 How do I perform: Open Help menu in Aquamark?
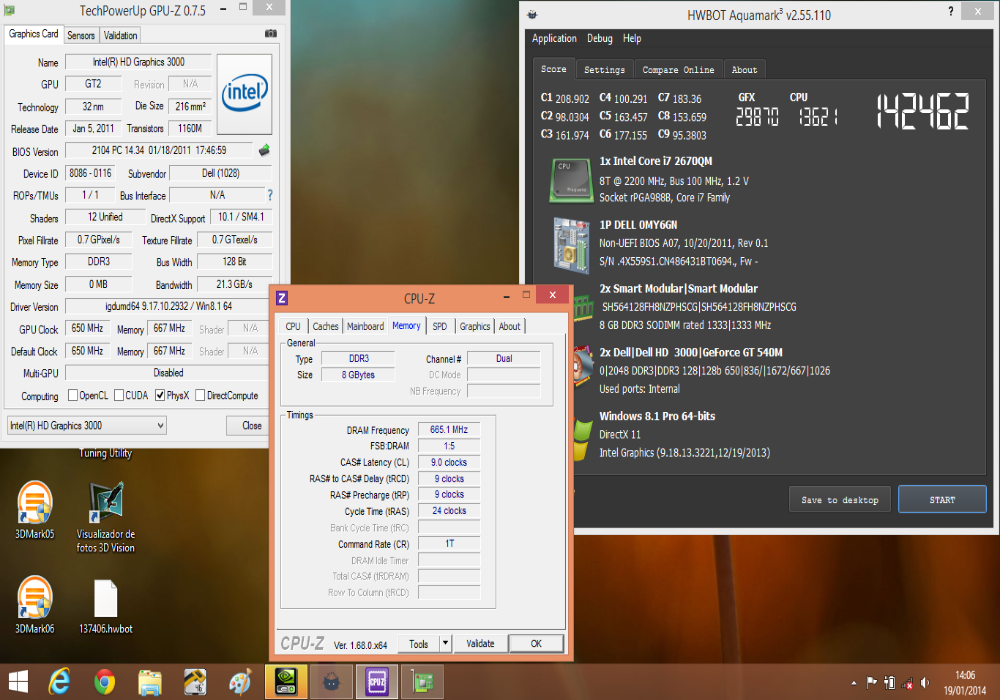coord(632,38)
